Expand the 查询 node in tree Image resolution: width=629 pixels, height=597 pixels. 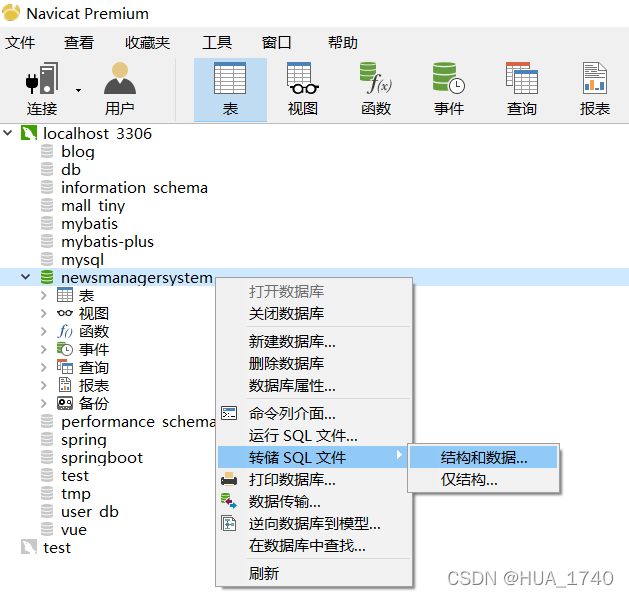[44, 368]
